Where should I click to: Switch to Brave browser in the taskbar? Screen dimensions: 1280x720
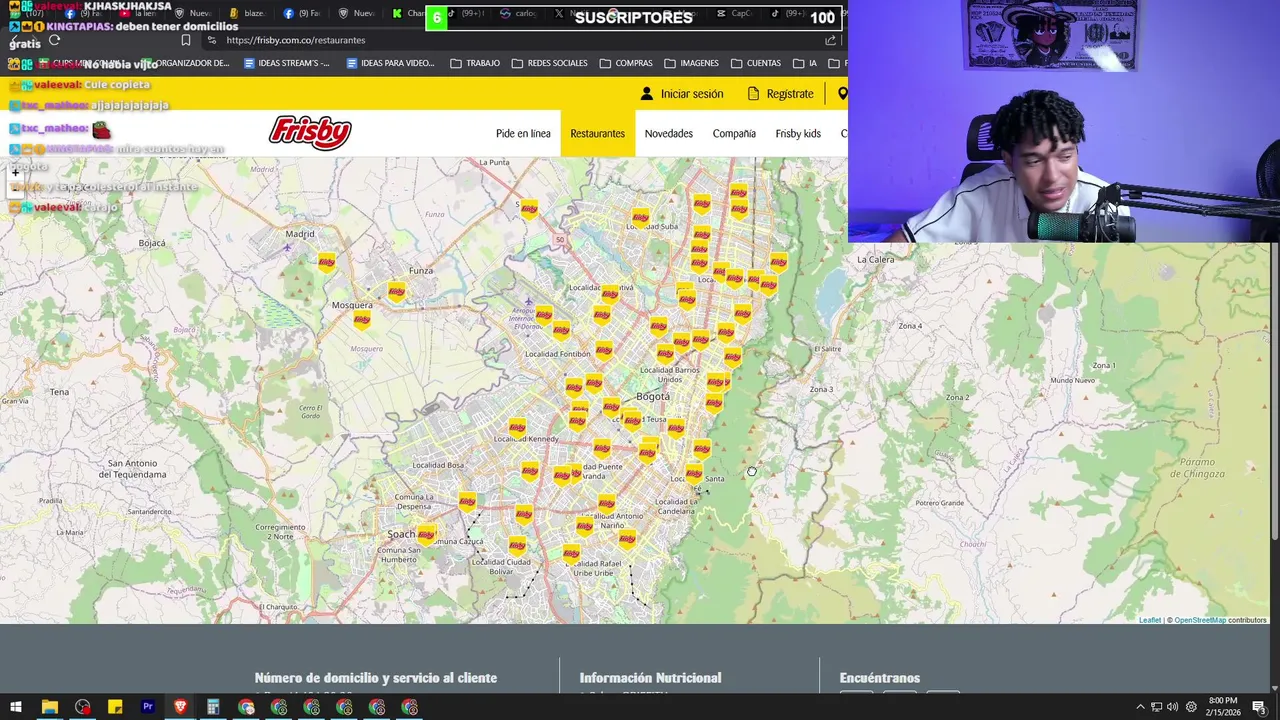tap(180, 707)
